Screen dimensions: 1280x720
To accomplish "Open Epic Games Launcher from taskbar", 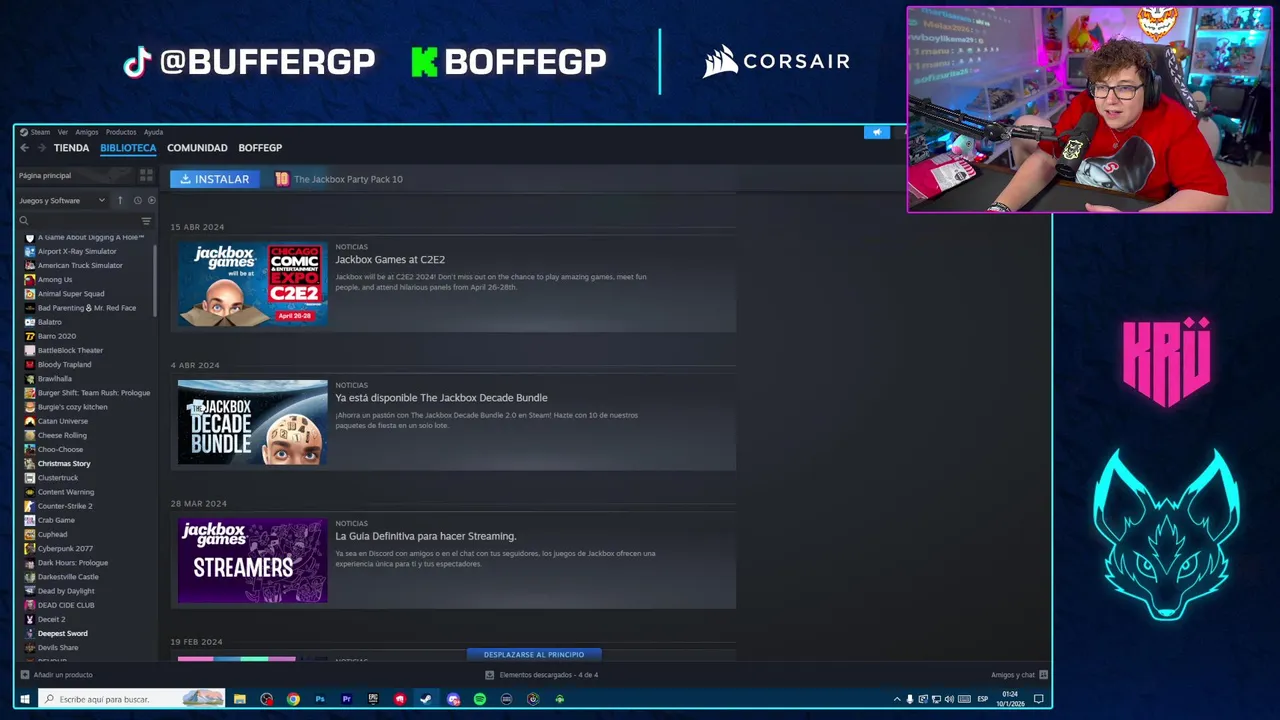I will tap(373, 699).
